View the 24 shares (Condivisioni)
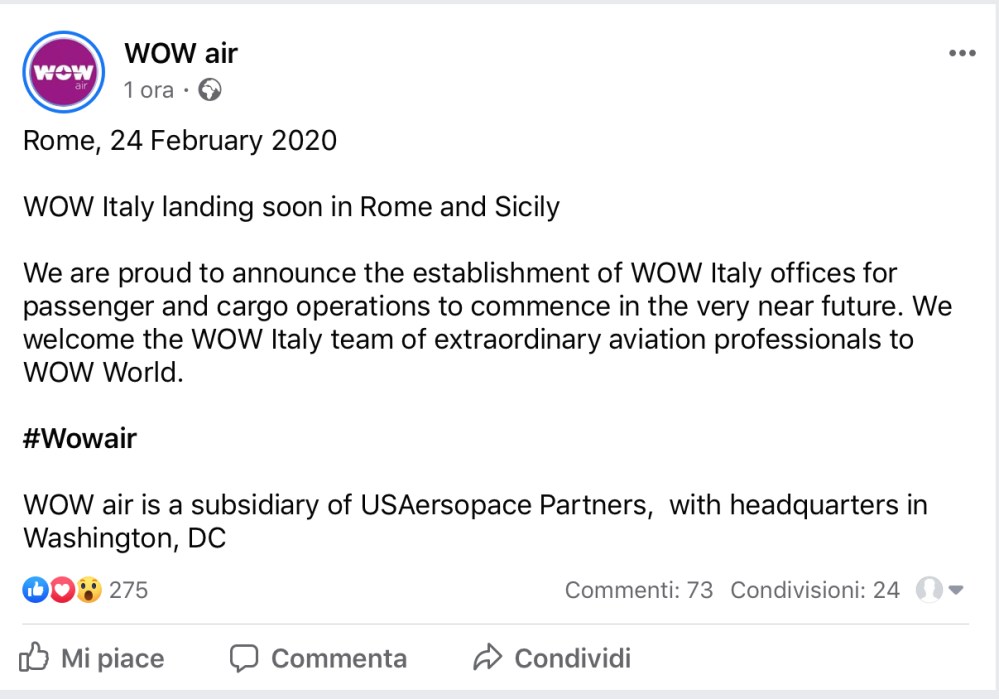Viewport: 999px width, 699px height. [814, 590]
